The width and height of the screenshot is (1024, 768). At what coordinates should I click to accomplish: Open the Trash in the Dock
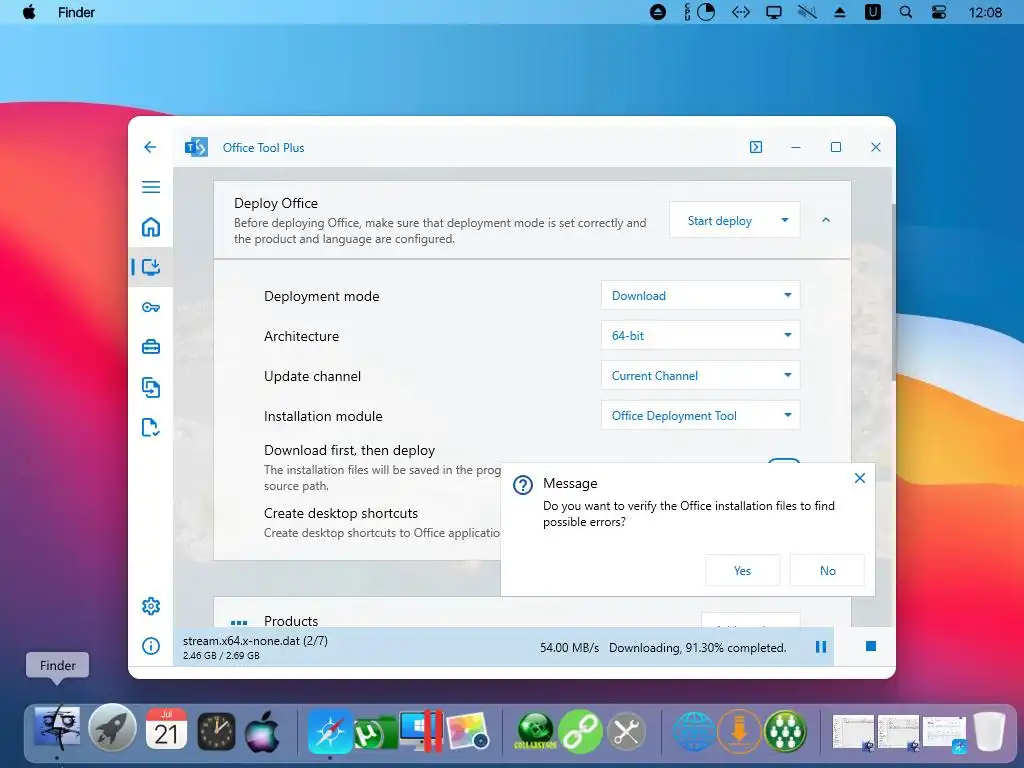coord(989,730)
